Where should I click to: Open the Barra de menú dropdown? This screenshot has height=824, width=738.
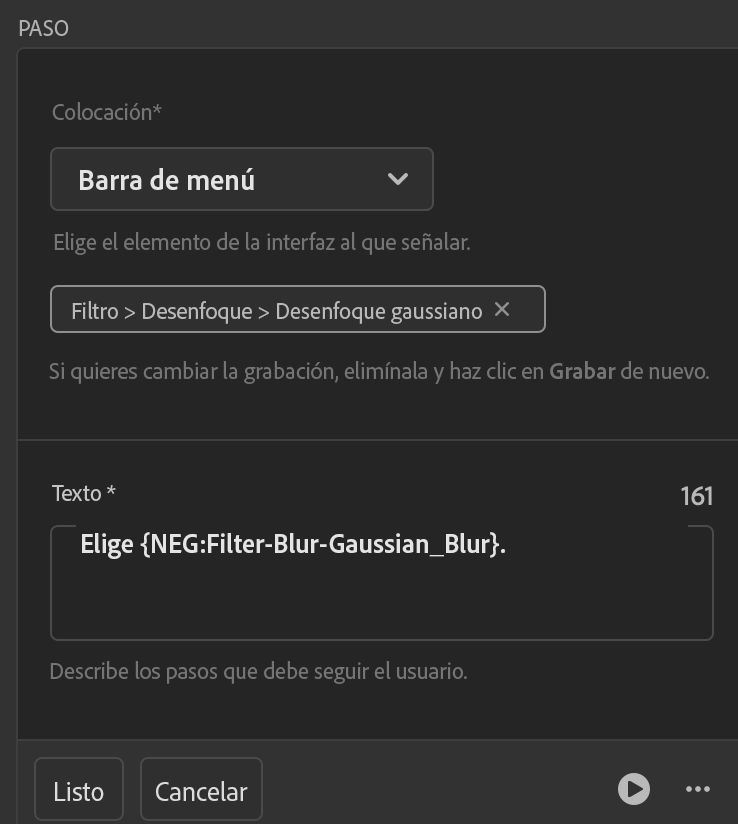pyautogui.click(x=241, y=180)
